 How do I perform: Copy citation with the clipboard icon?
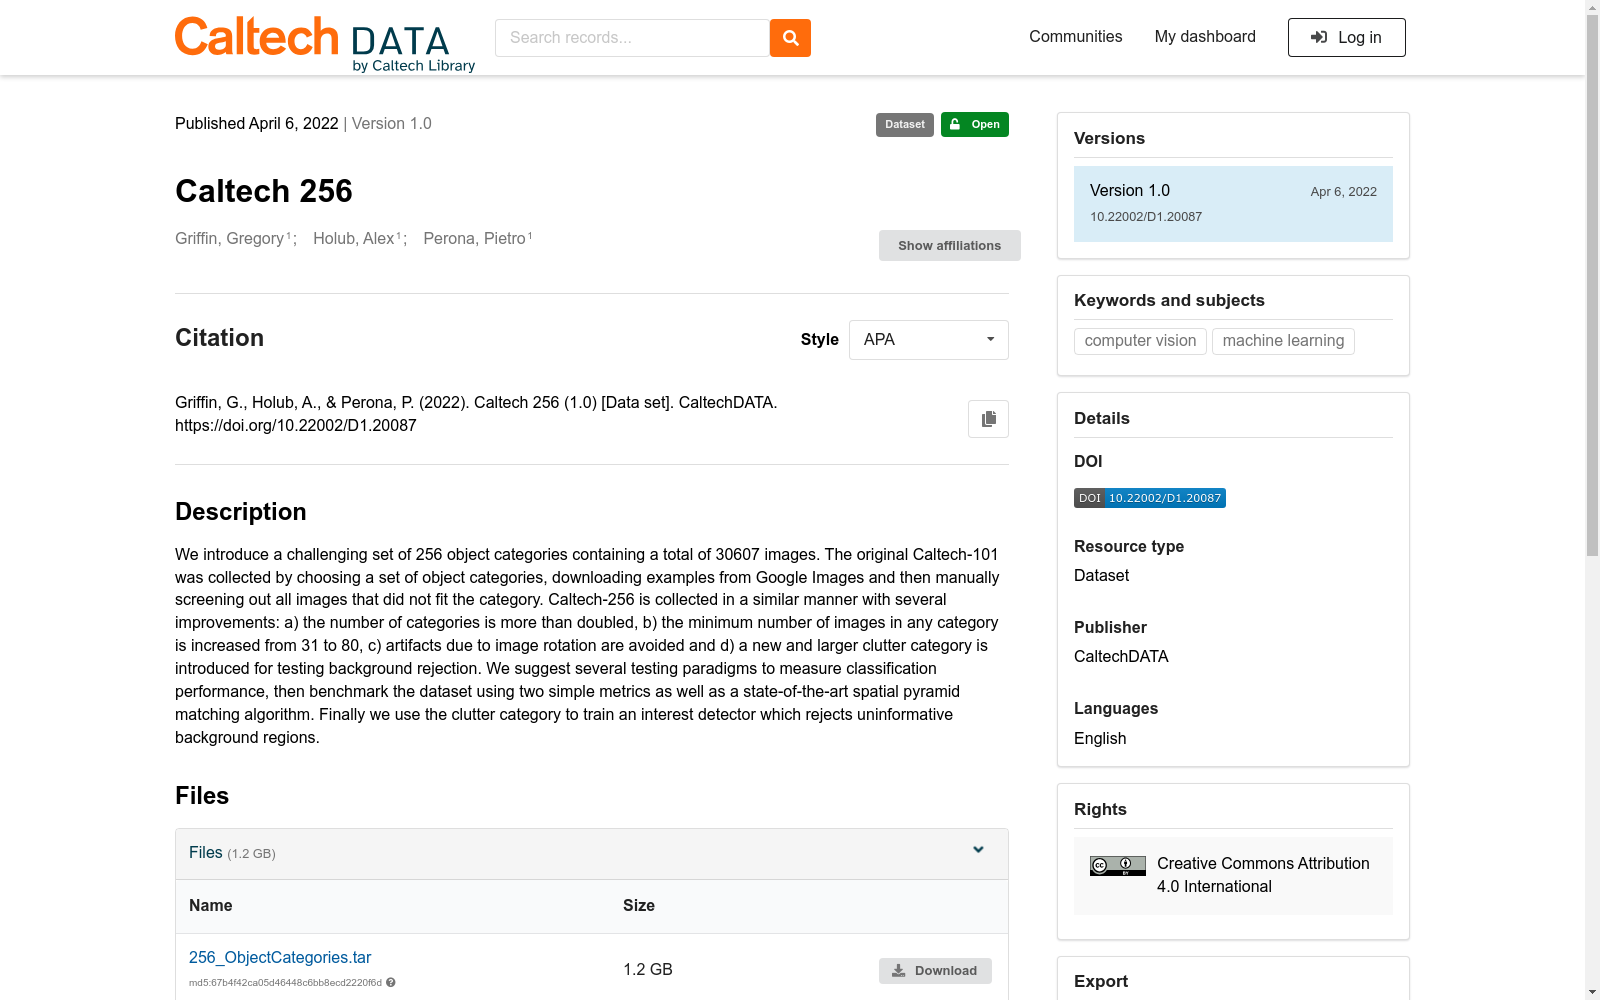tap(988, 419)
